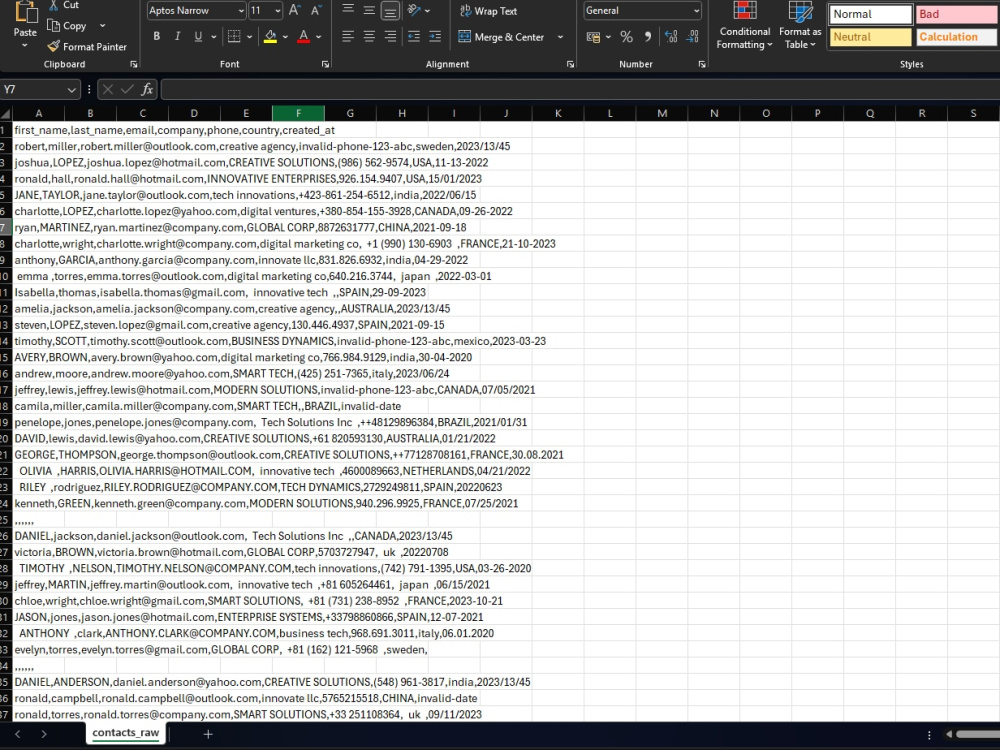The width and height of the screenshot is (1000, 750).
Task: Open Format as Table gallery
Action: [x=800, y=27]
